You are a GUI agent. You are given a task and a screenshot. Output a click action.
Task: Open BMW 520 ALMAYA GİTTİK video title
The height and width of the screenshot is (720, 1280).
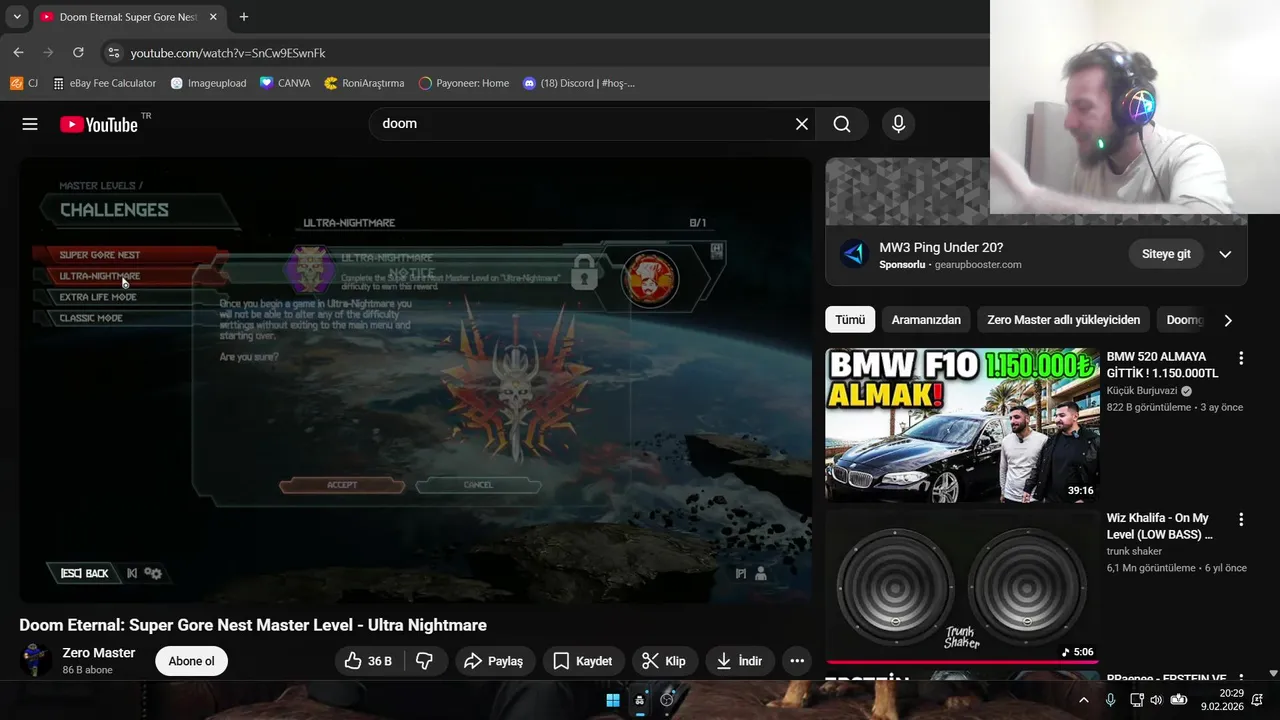[1162, 365]
